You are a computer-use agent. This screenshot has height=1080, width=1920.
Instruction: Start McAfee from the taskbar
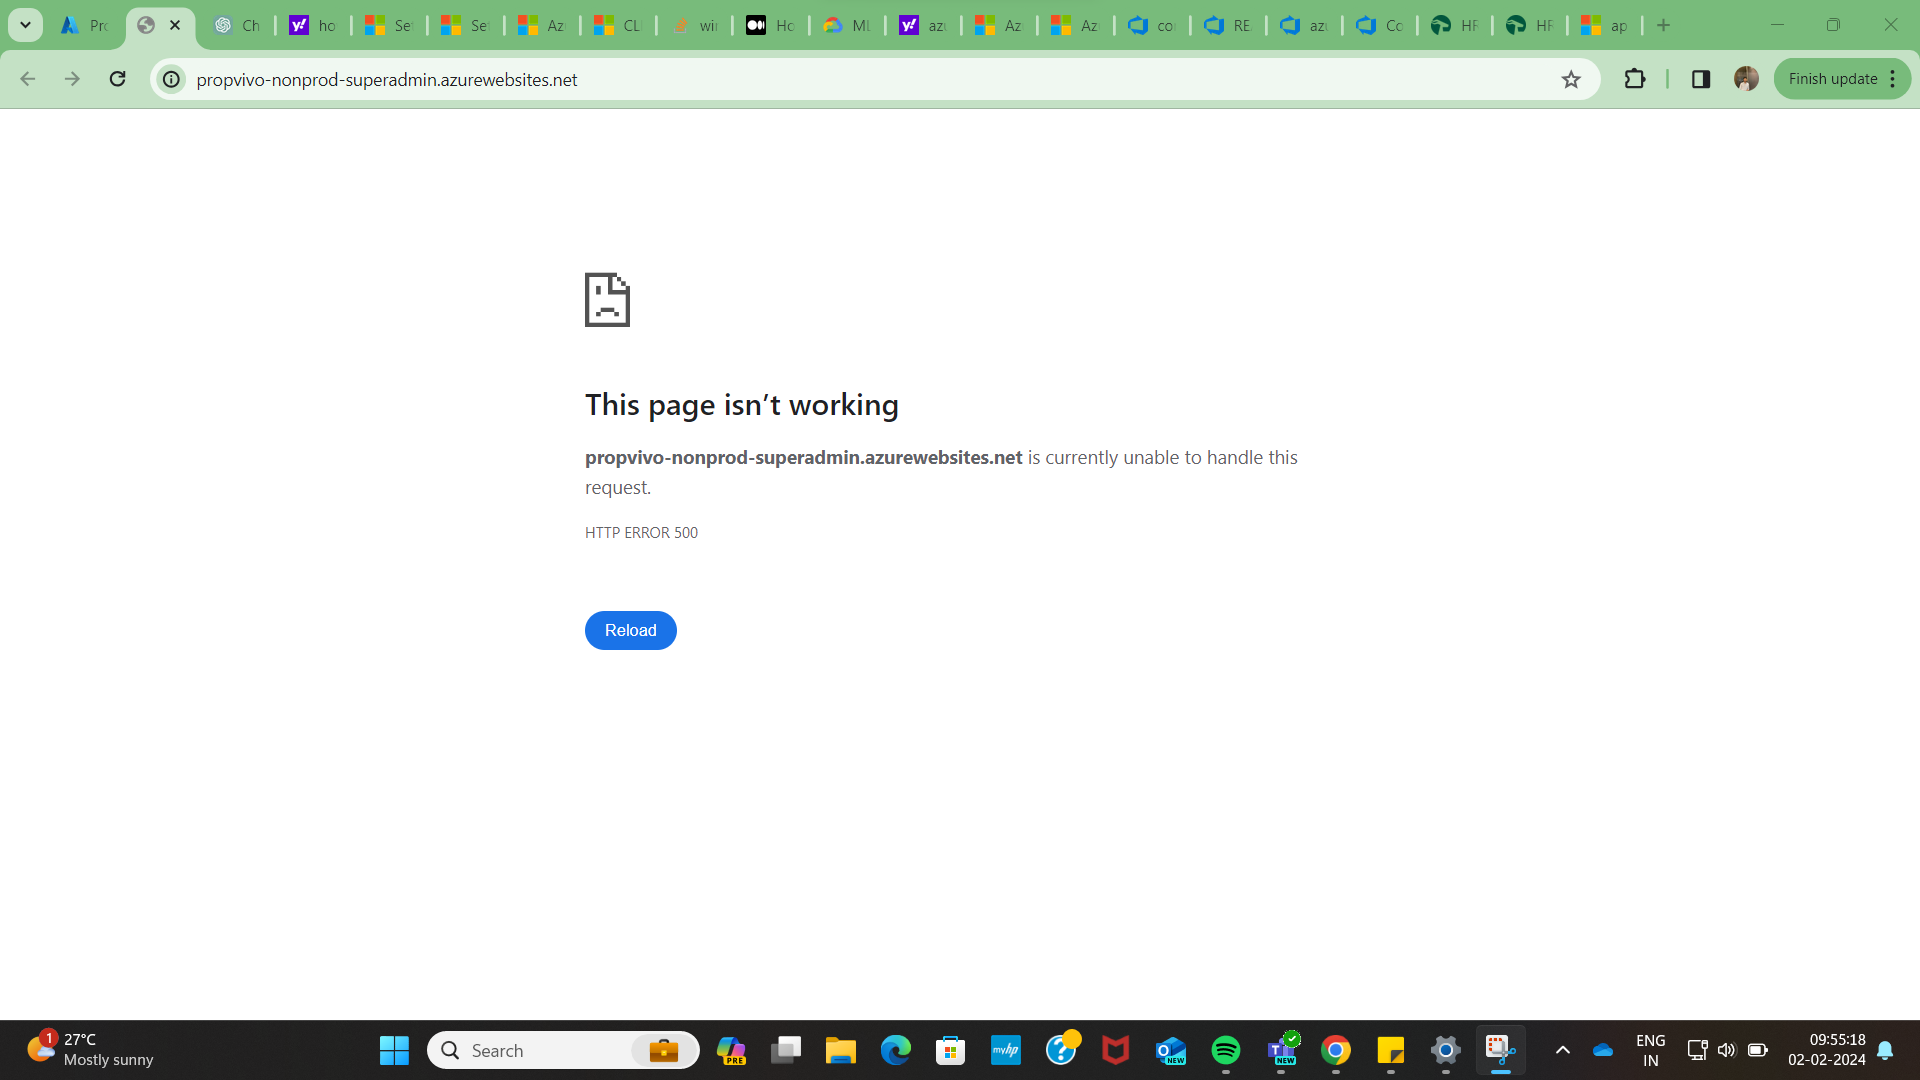pyautogui.click(x=1117, y=1050)
